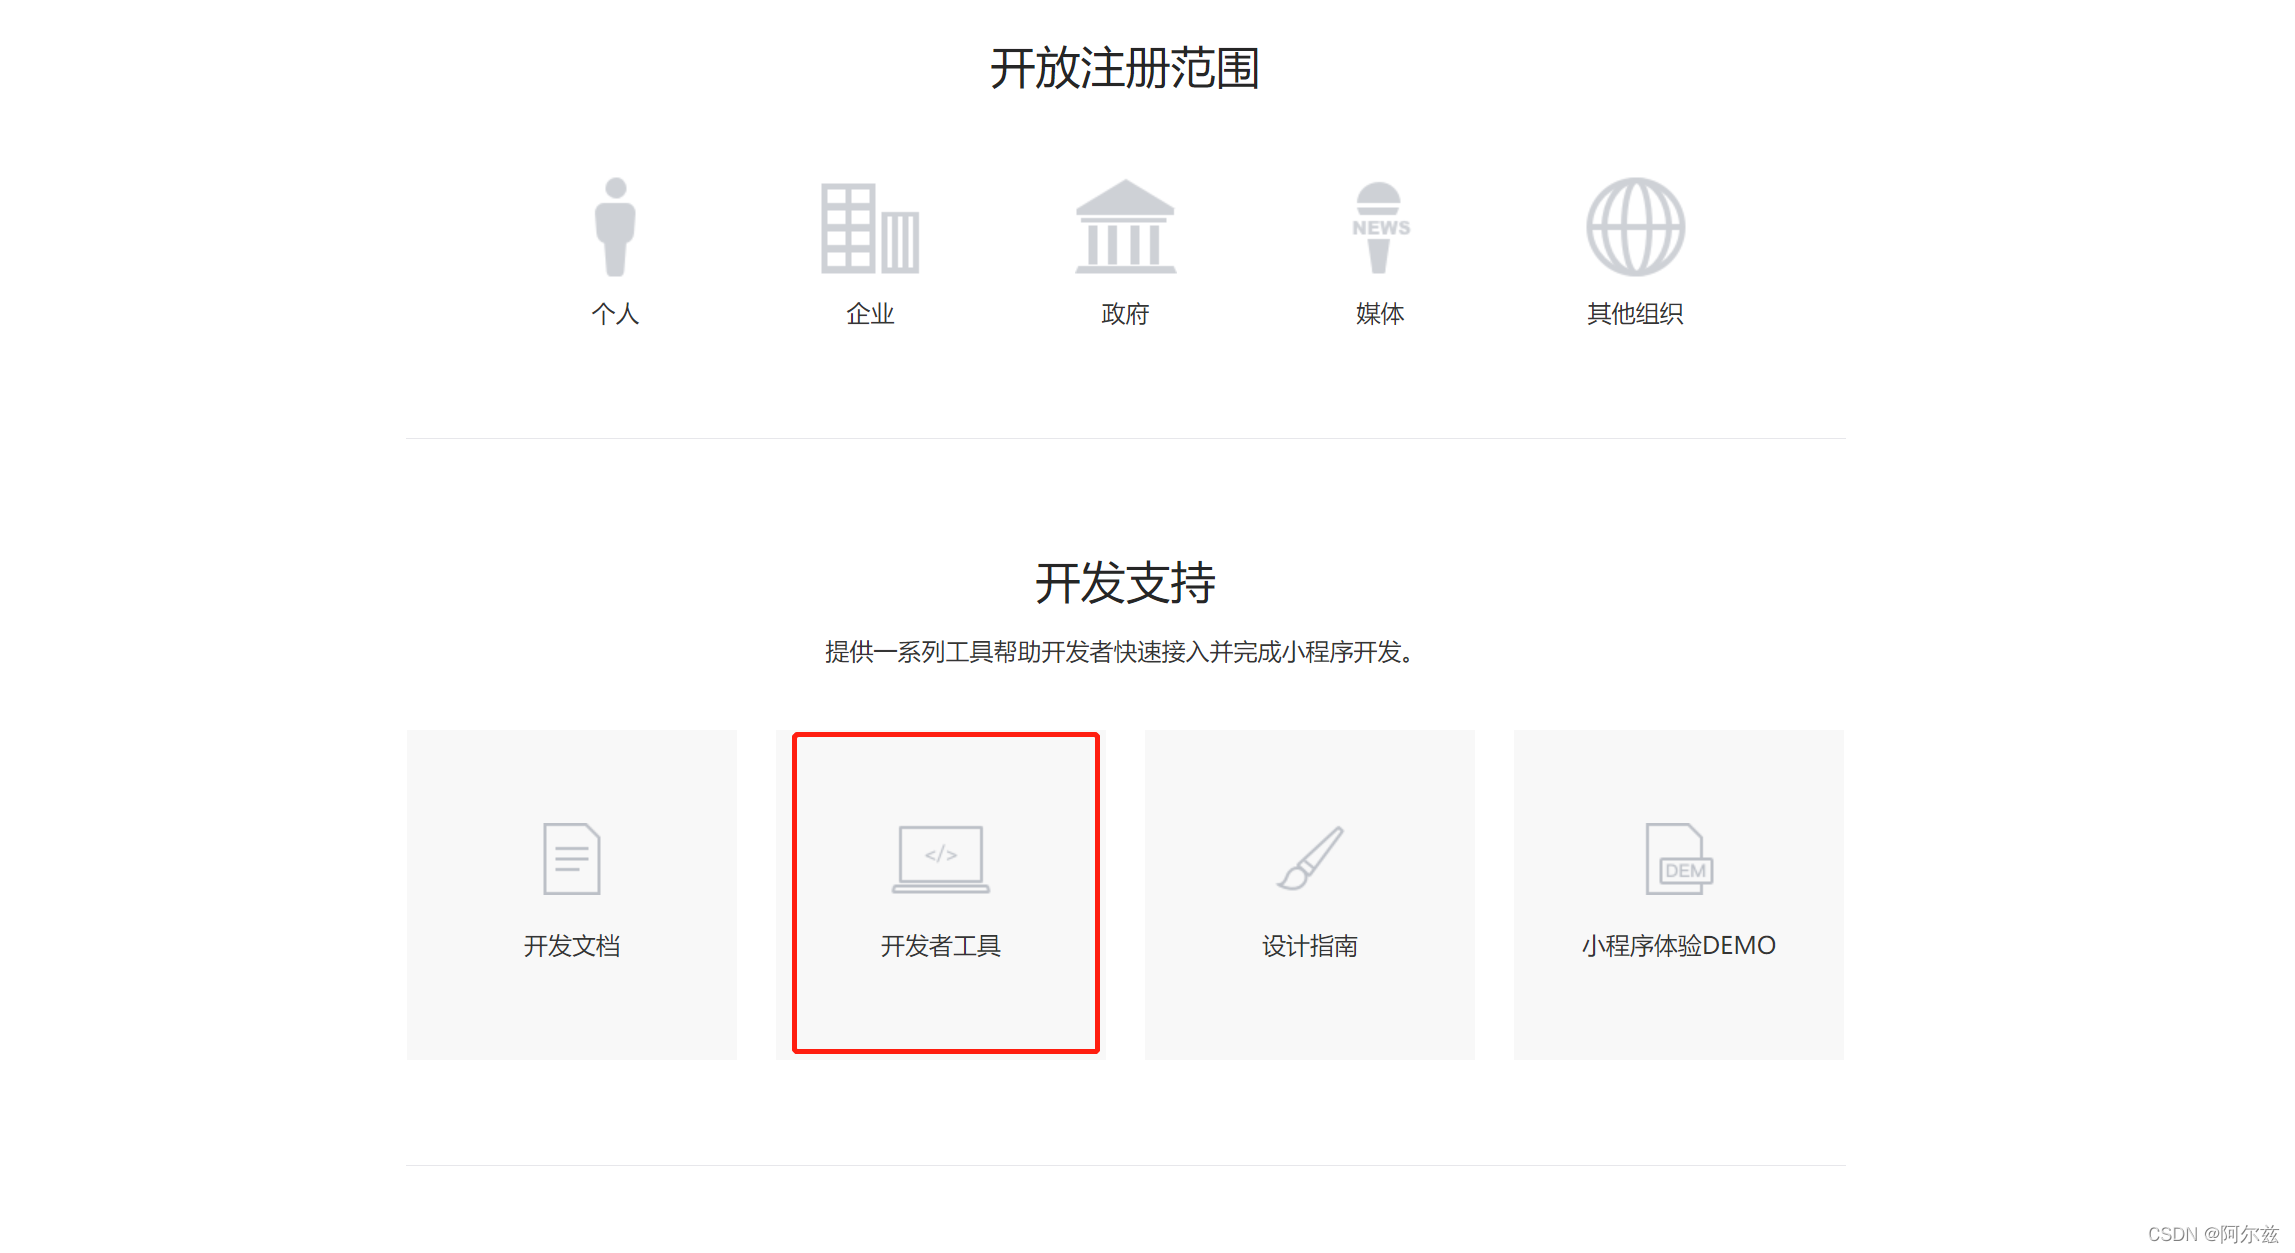
Task: Open the 设计指南 card
Action: click(1310, 893)
